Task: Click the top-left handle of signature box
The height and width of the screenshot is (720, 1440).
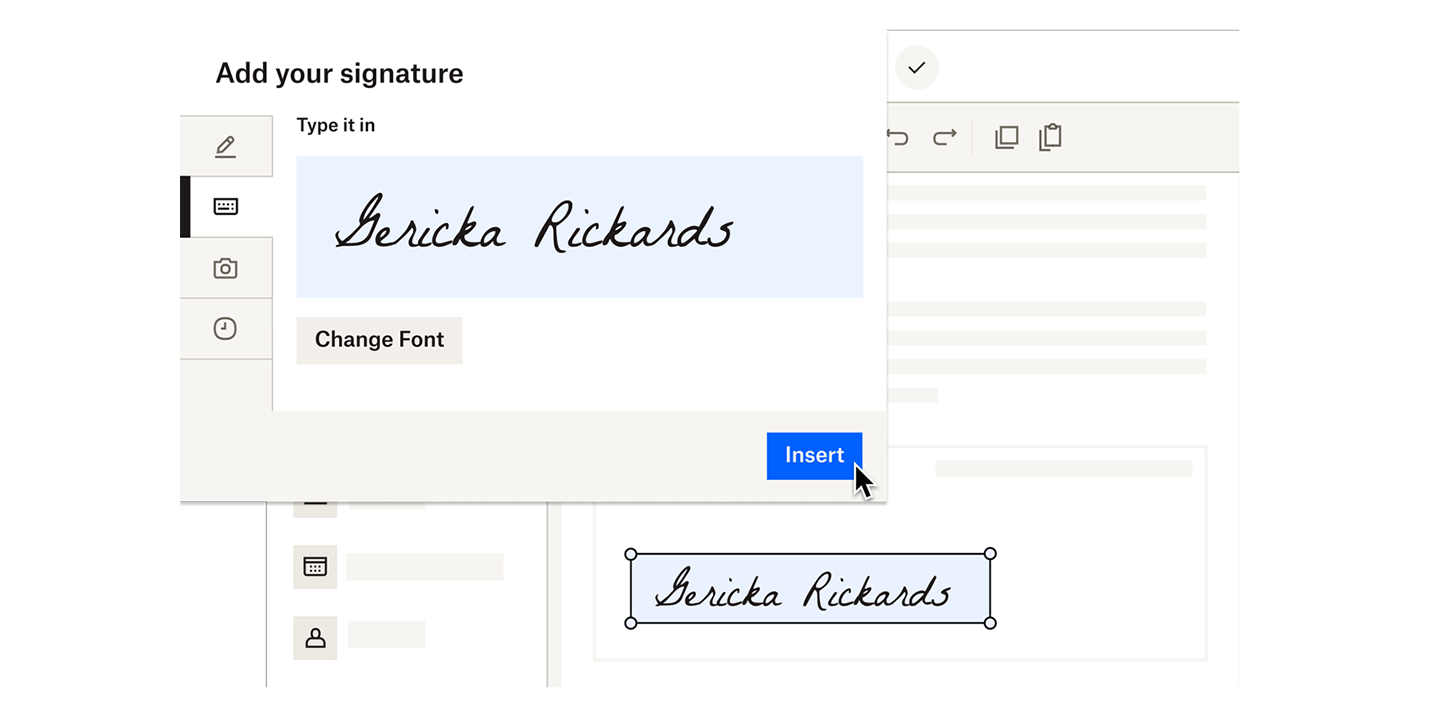Action: [630, 554]
